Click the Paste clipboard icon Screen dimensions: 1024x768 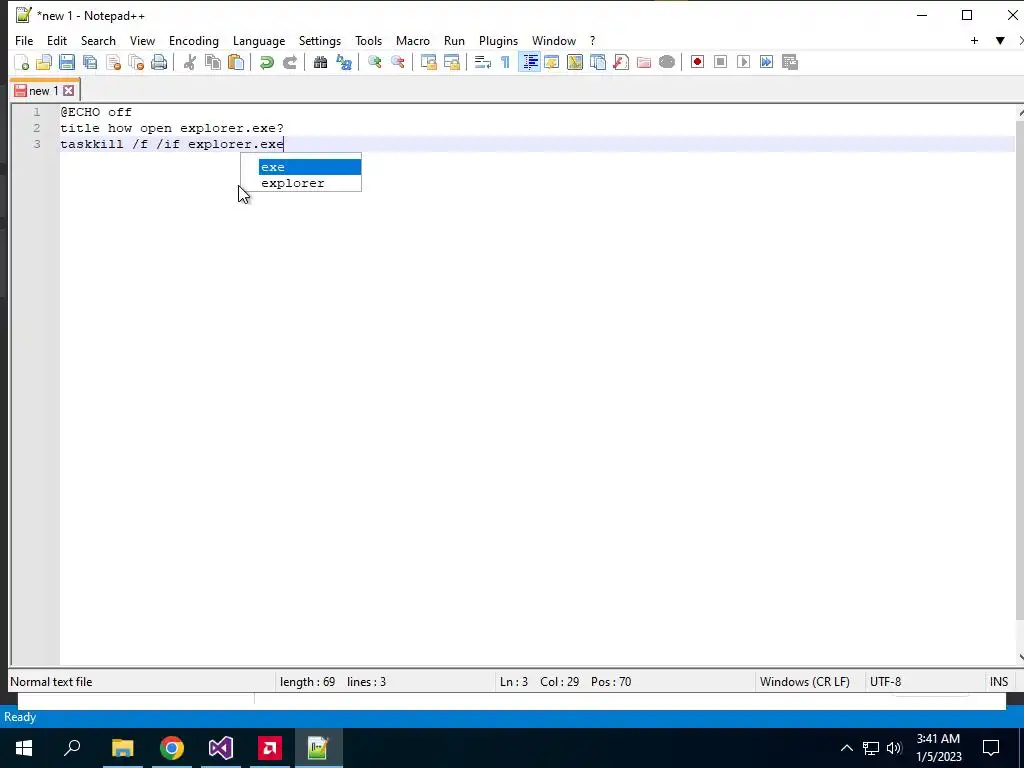pyautogui.click(x=236, y=62)
